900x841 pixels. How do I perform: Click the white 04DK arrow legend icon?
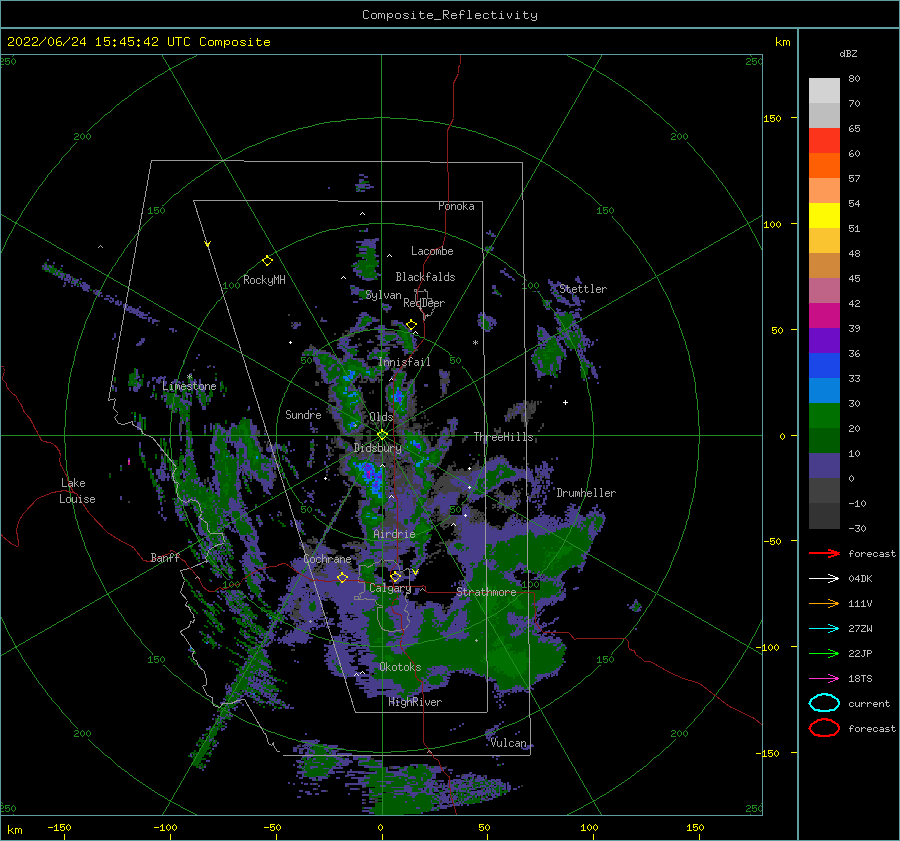point(825,578)
